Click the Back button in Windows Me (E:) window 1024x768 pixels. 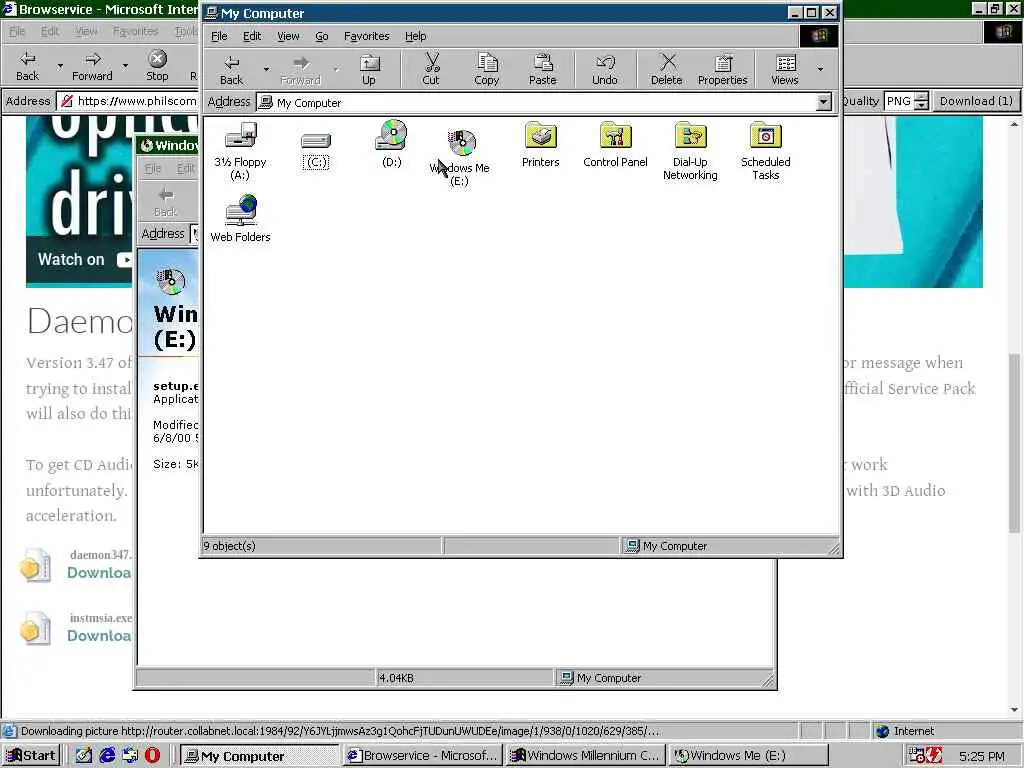coord(166,202)
